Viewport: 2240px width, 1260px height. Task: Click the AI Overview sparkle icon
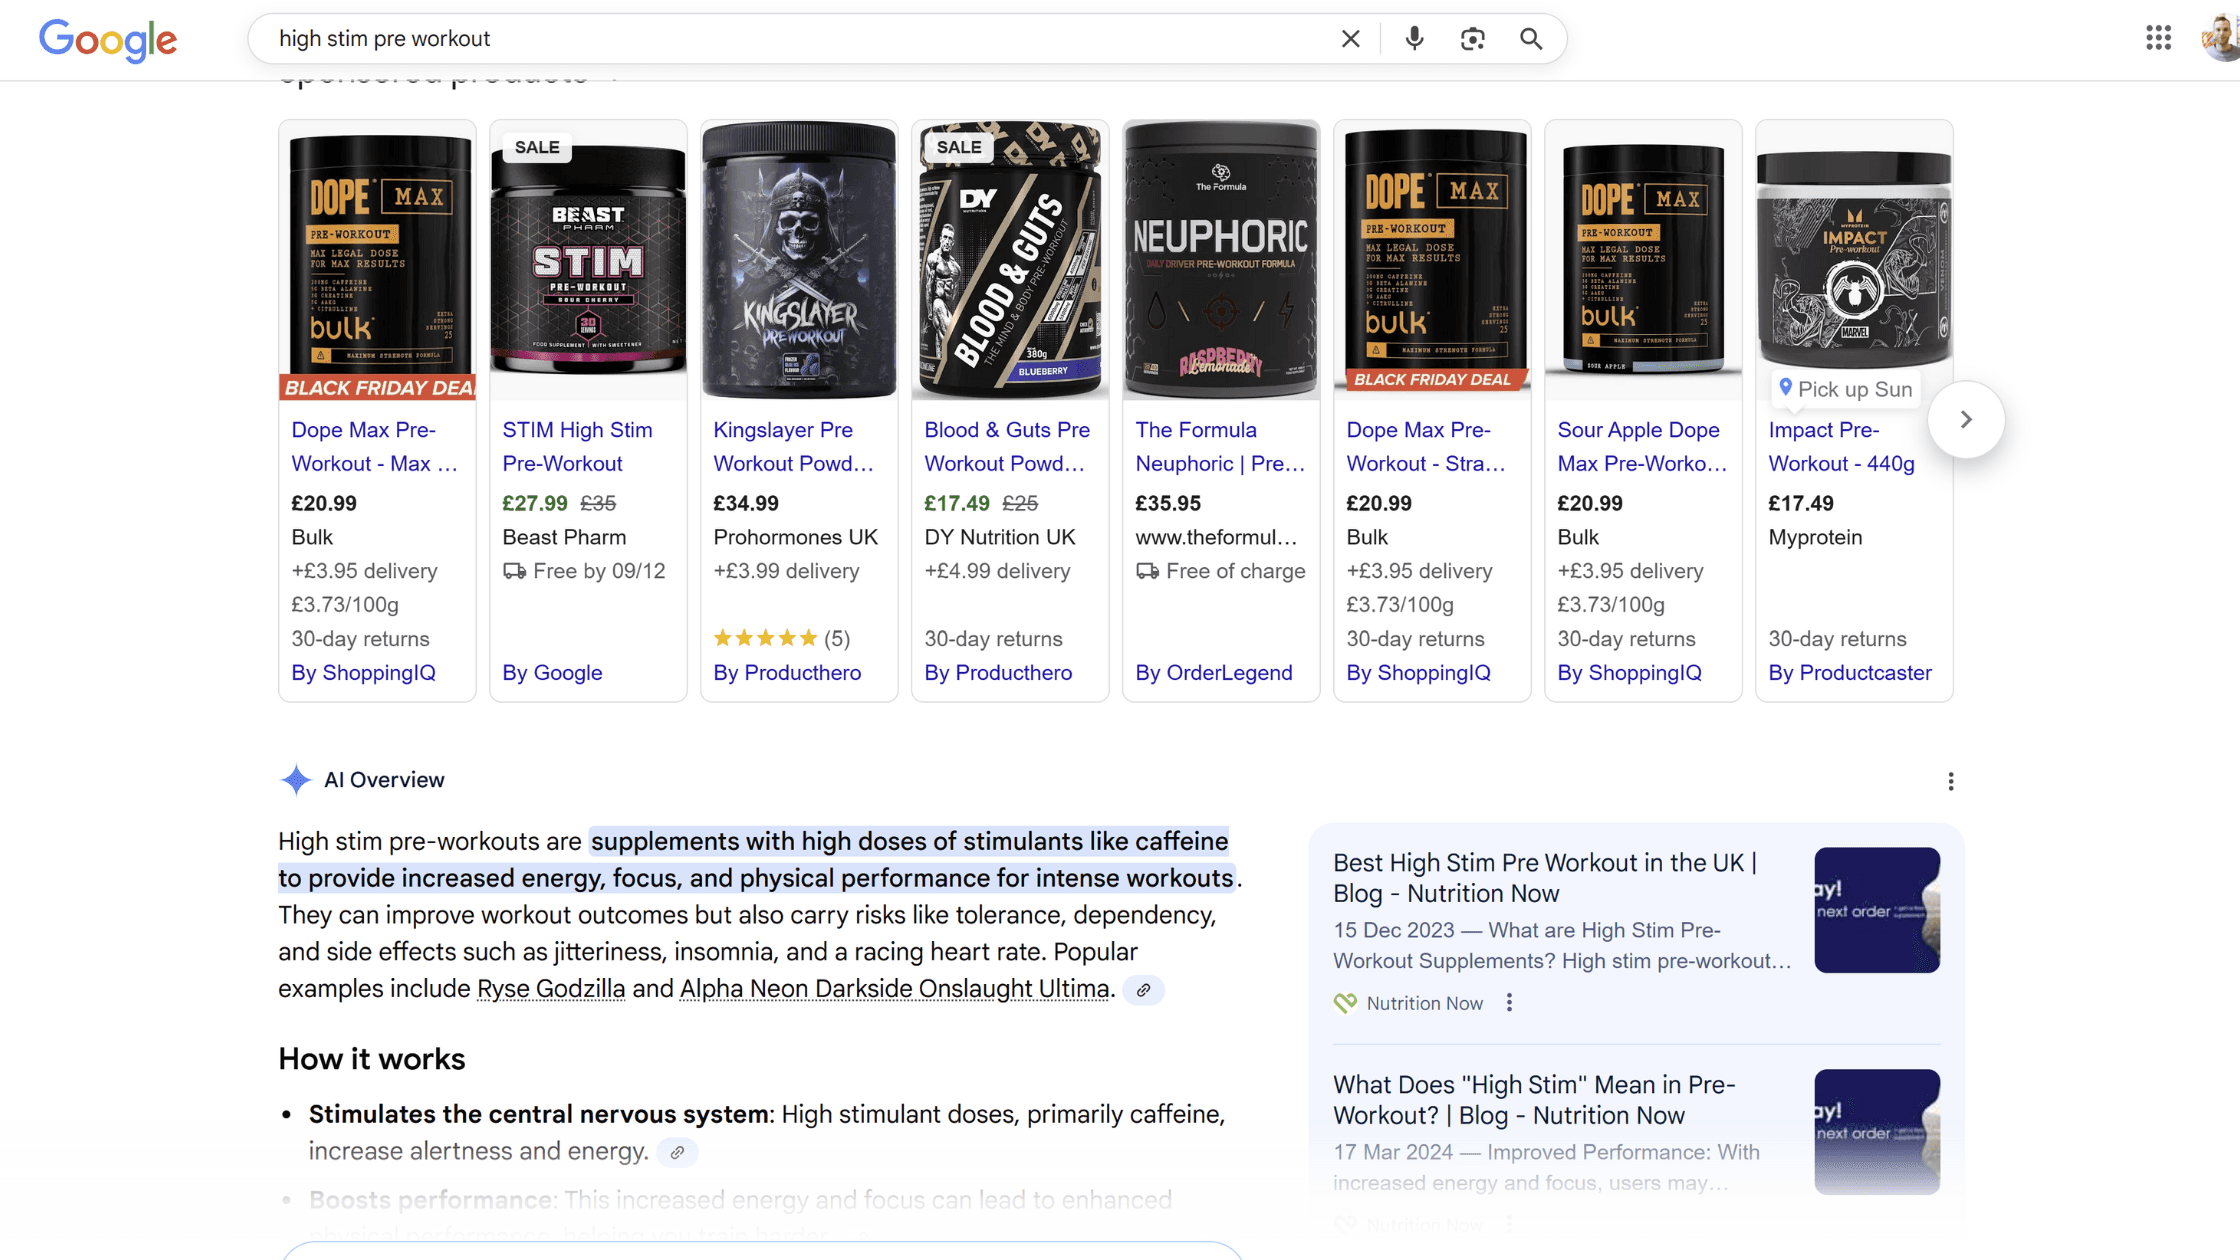(296, 780)
